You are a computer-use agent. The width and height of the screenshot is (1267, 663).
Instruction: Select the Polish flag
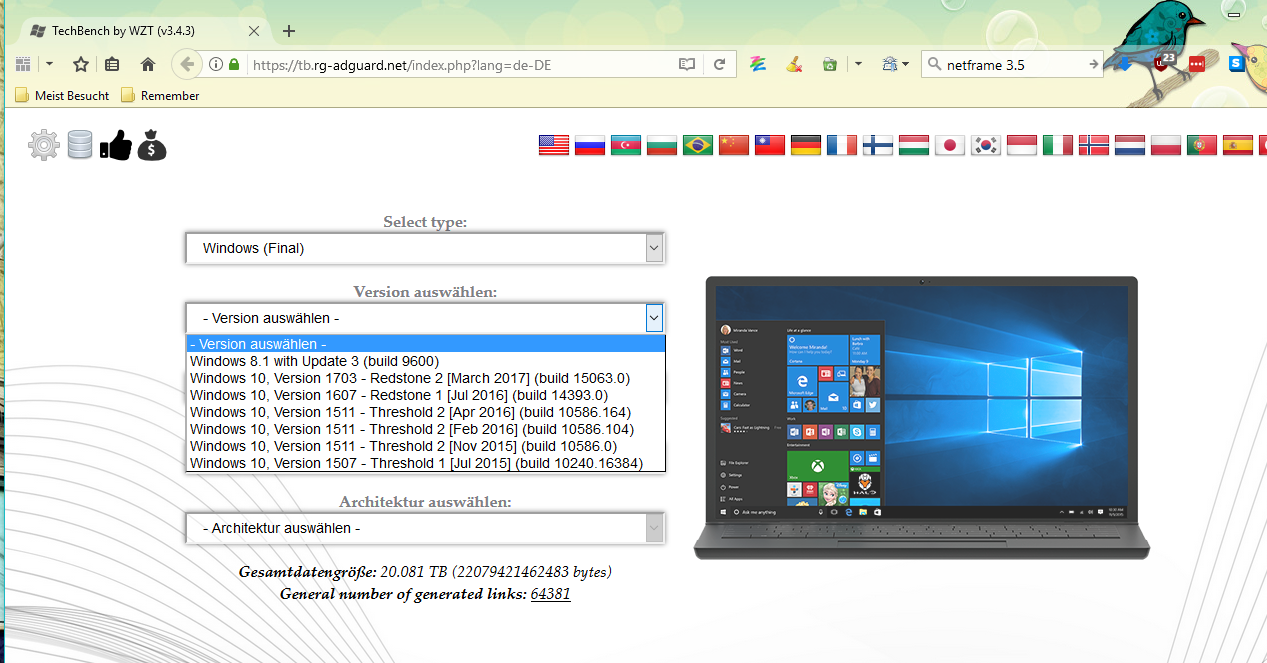pos(1166,145)
